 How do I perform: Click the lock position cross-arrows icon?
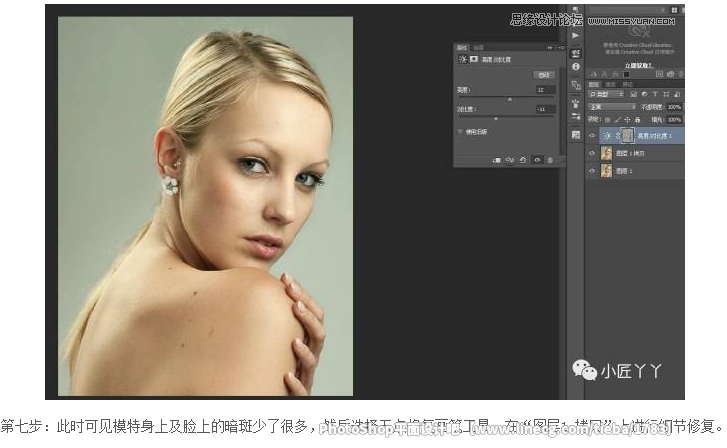coord(627,120)
